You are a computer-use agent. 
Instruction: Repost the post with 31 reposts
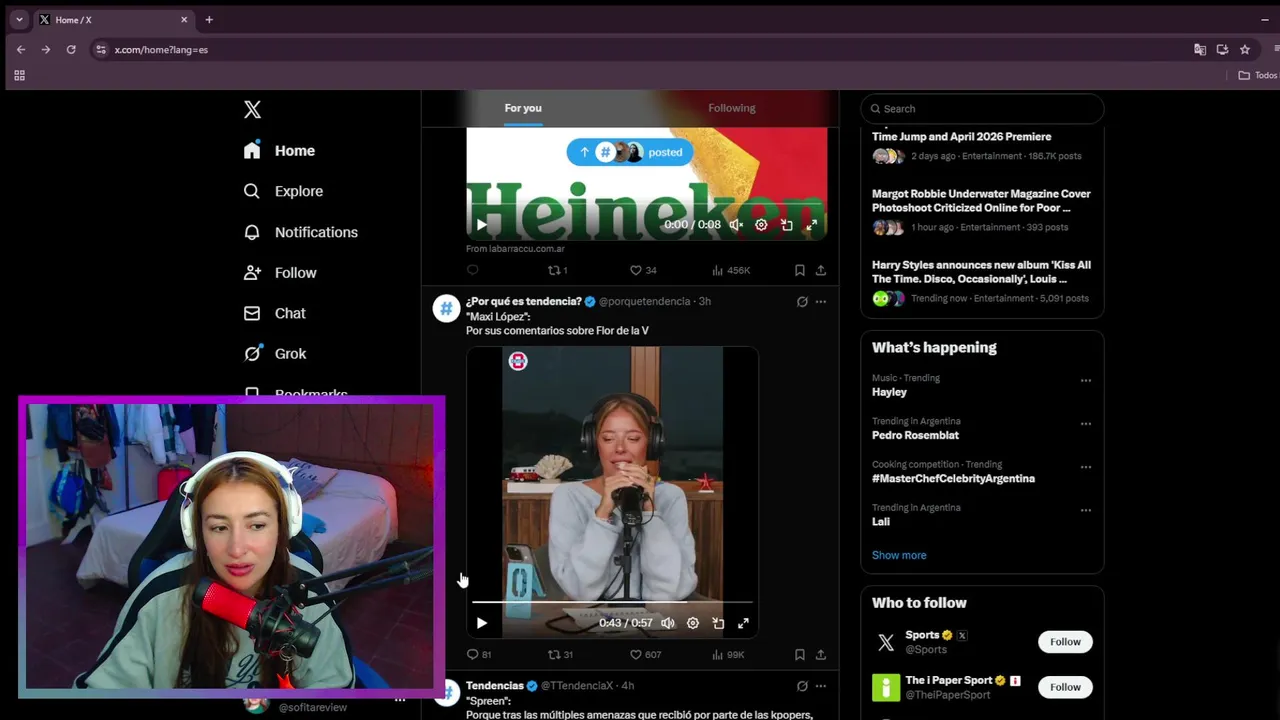click(560, 655)
